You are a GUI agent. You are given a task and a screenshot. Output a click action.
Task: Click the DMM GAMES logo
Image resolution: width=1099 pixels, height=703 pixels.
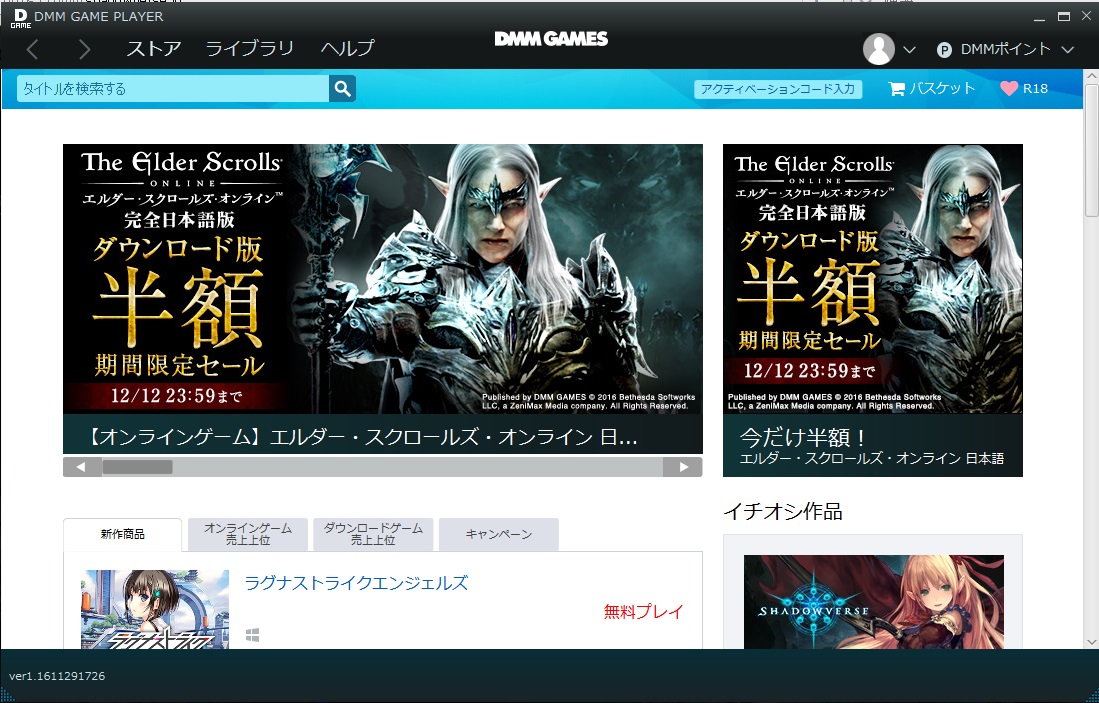click(551, 39)
